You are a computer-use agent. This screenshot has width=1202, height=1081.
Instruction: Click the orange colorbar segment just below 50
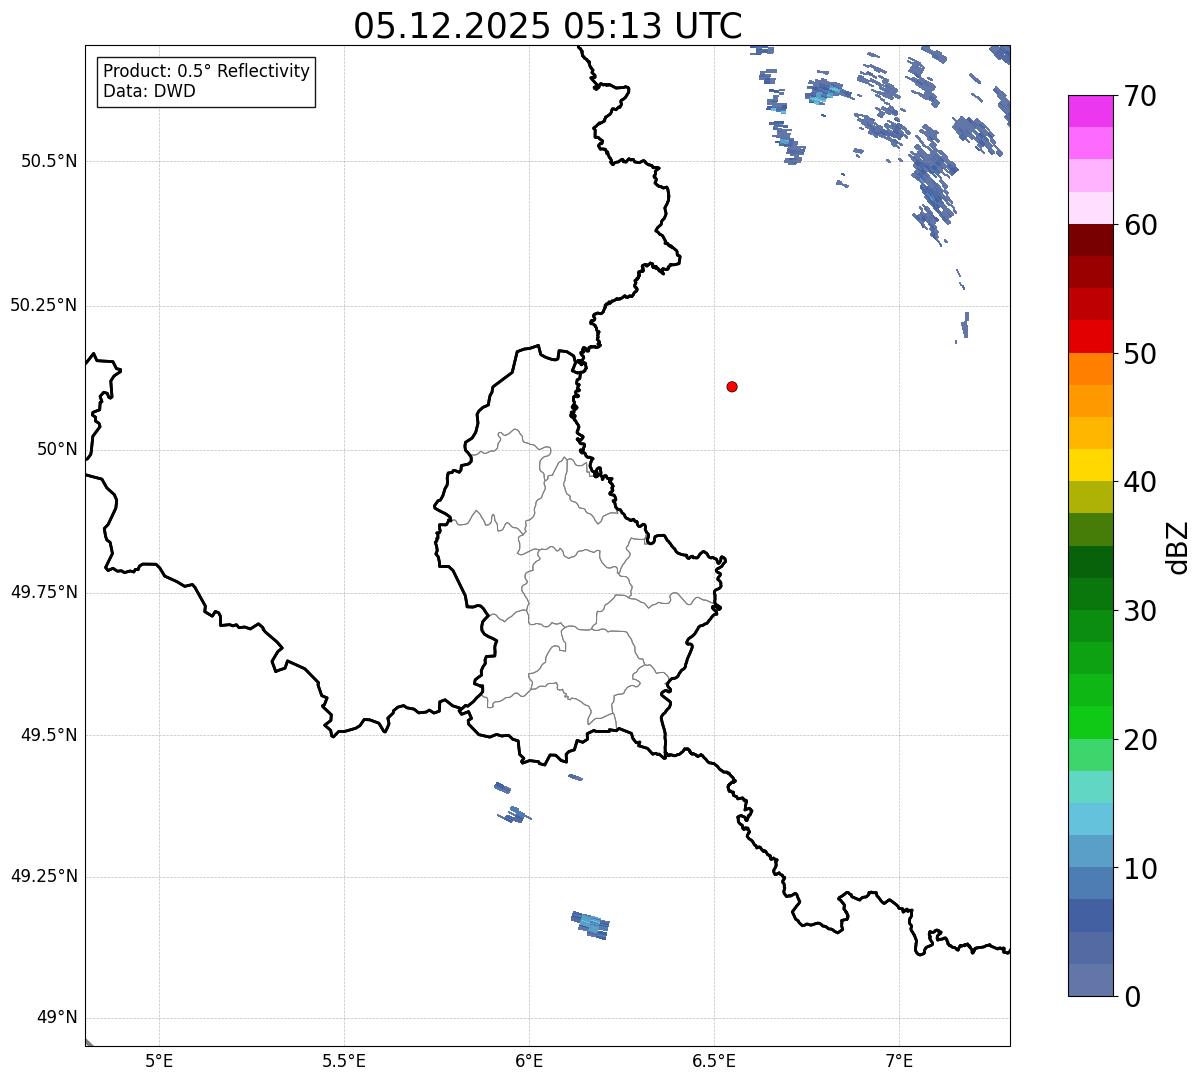coord(1091,369)
